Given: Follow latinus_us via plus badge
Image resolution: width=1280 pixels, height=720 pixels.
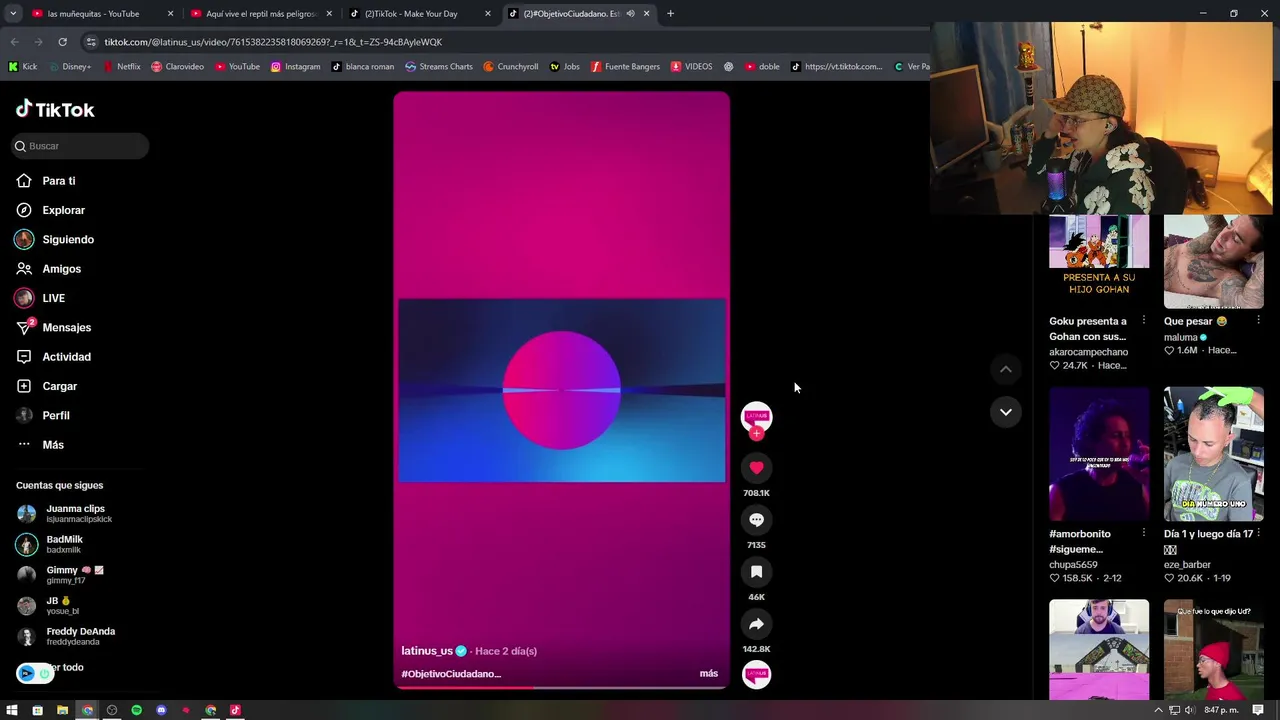Looking at the screenshot, I should [x=756, y=434].
